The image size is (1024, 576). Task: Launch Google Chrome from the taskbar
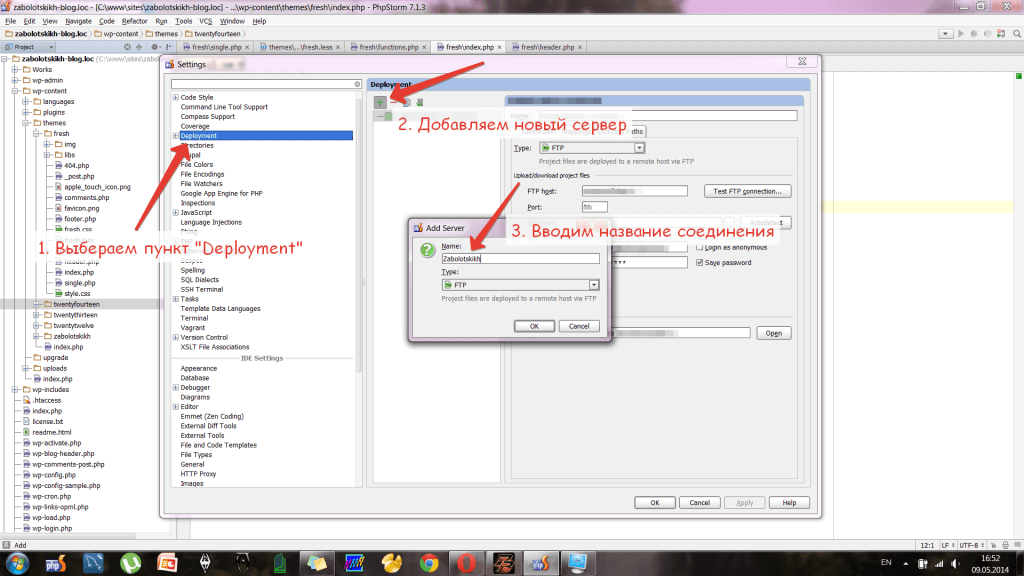(429, 563)
